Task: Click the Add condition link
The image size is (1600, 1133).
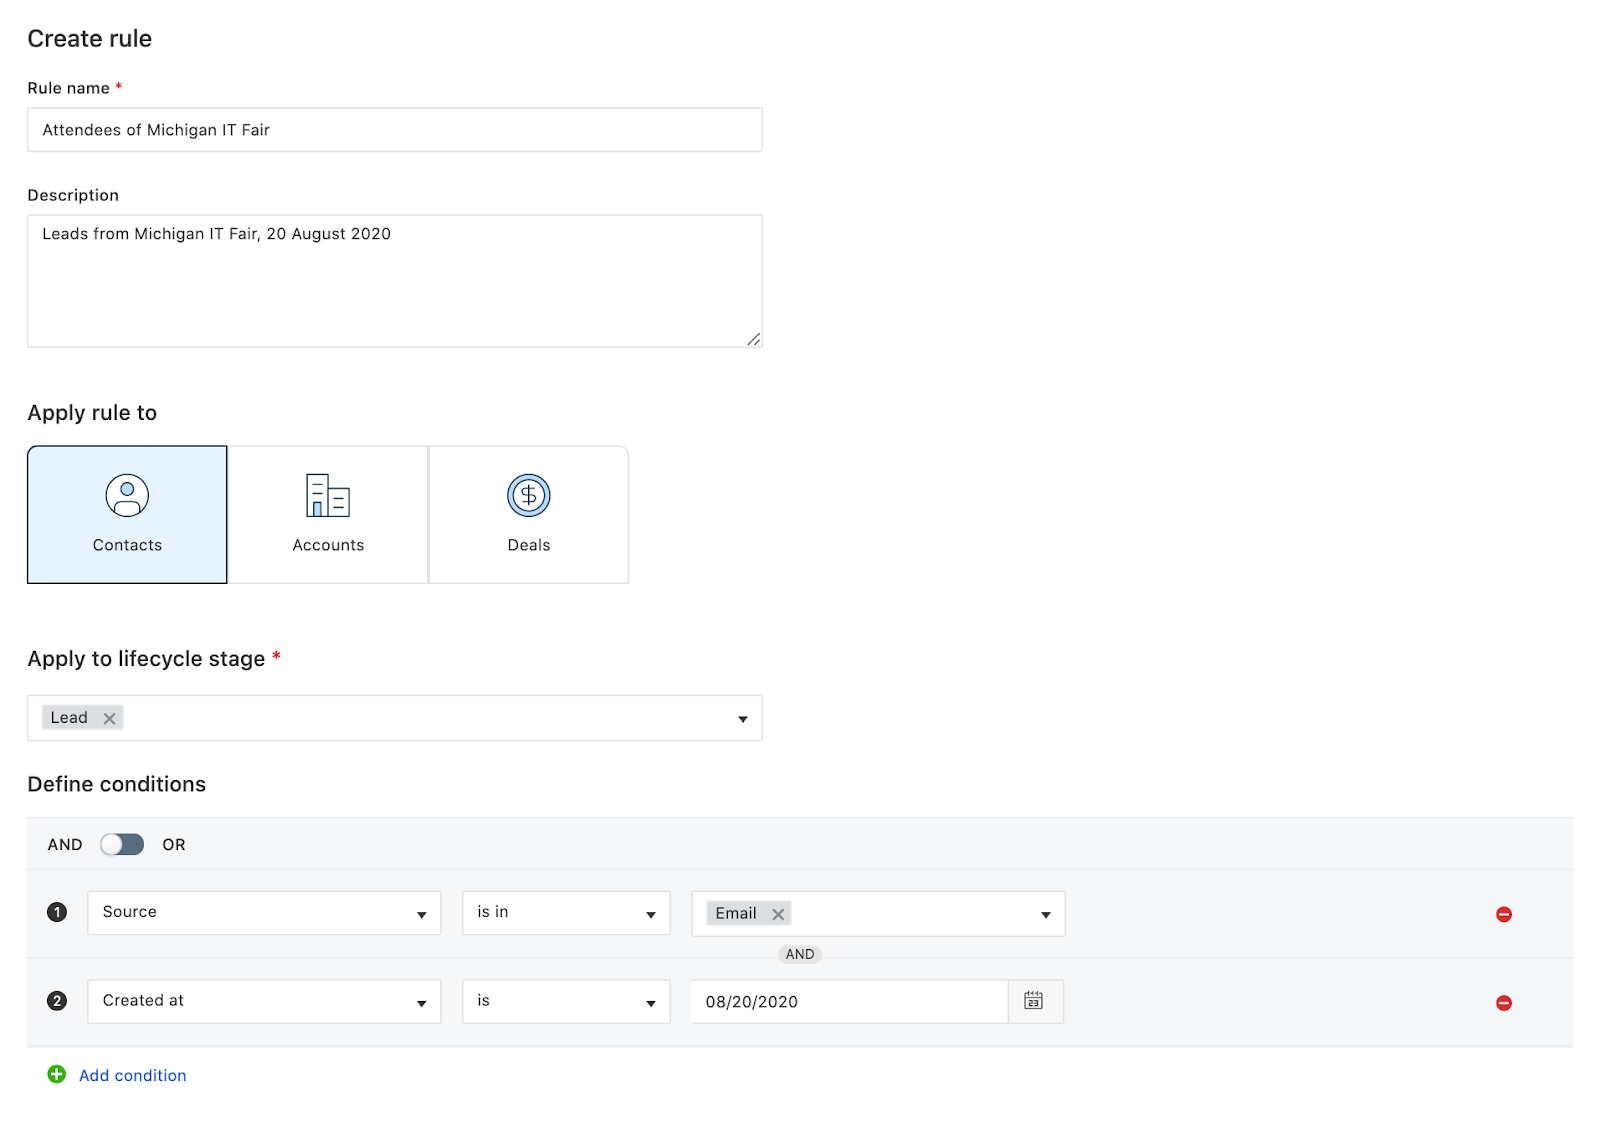Action: (132, 1075)
